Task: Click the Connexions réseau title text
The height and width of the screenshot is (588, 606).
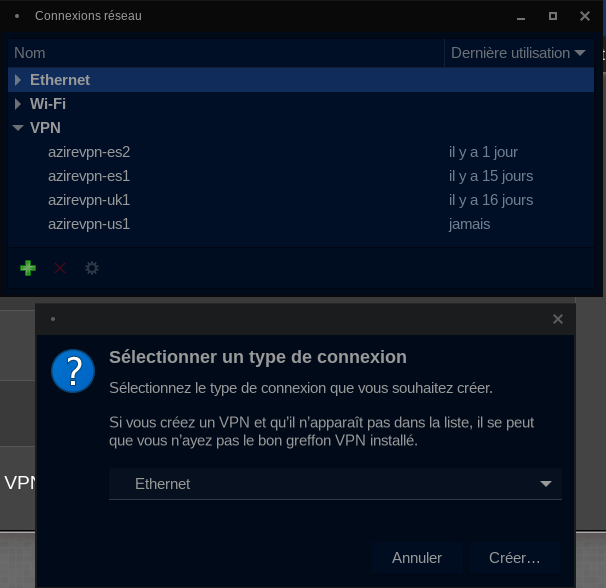Action: click(x=88, y=16)
